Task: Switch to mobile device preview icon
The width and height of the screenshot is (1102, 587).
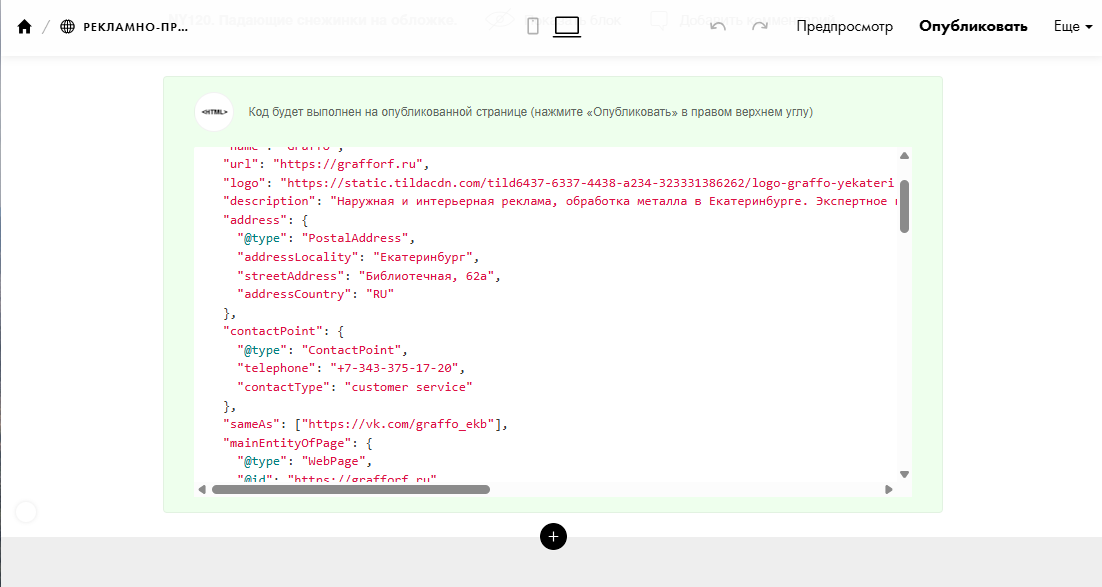Action: [533, 27]
